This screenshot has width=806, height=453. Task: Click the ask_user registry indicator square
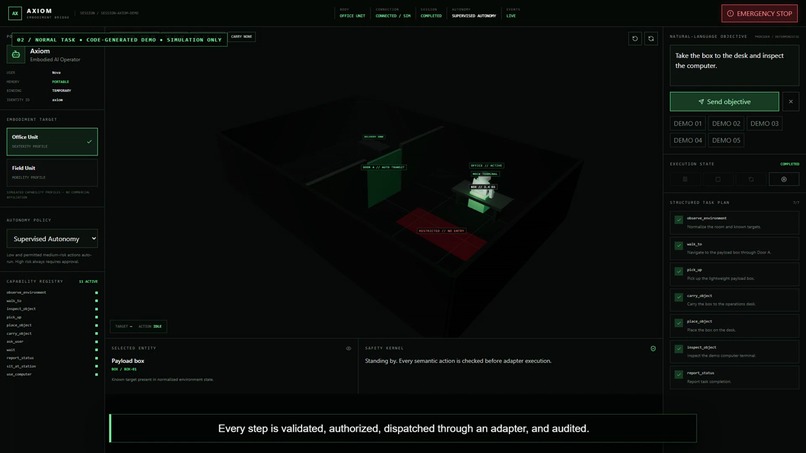tap(96, 341)
